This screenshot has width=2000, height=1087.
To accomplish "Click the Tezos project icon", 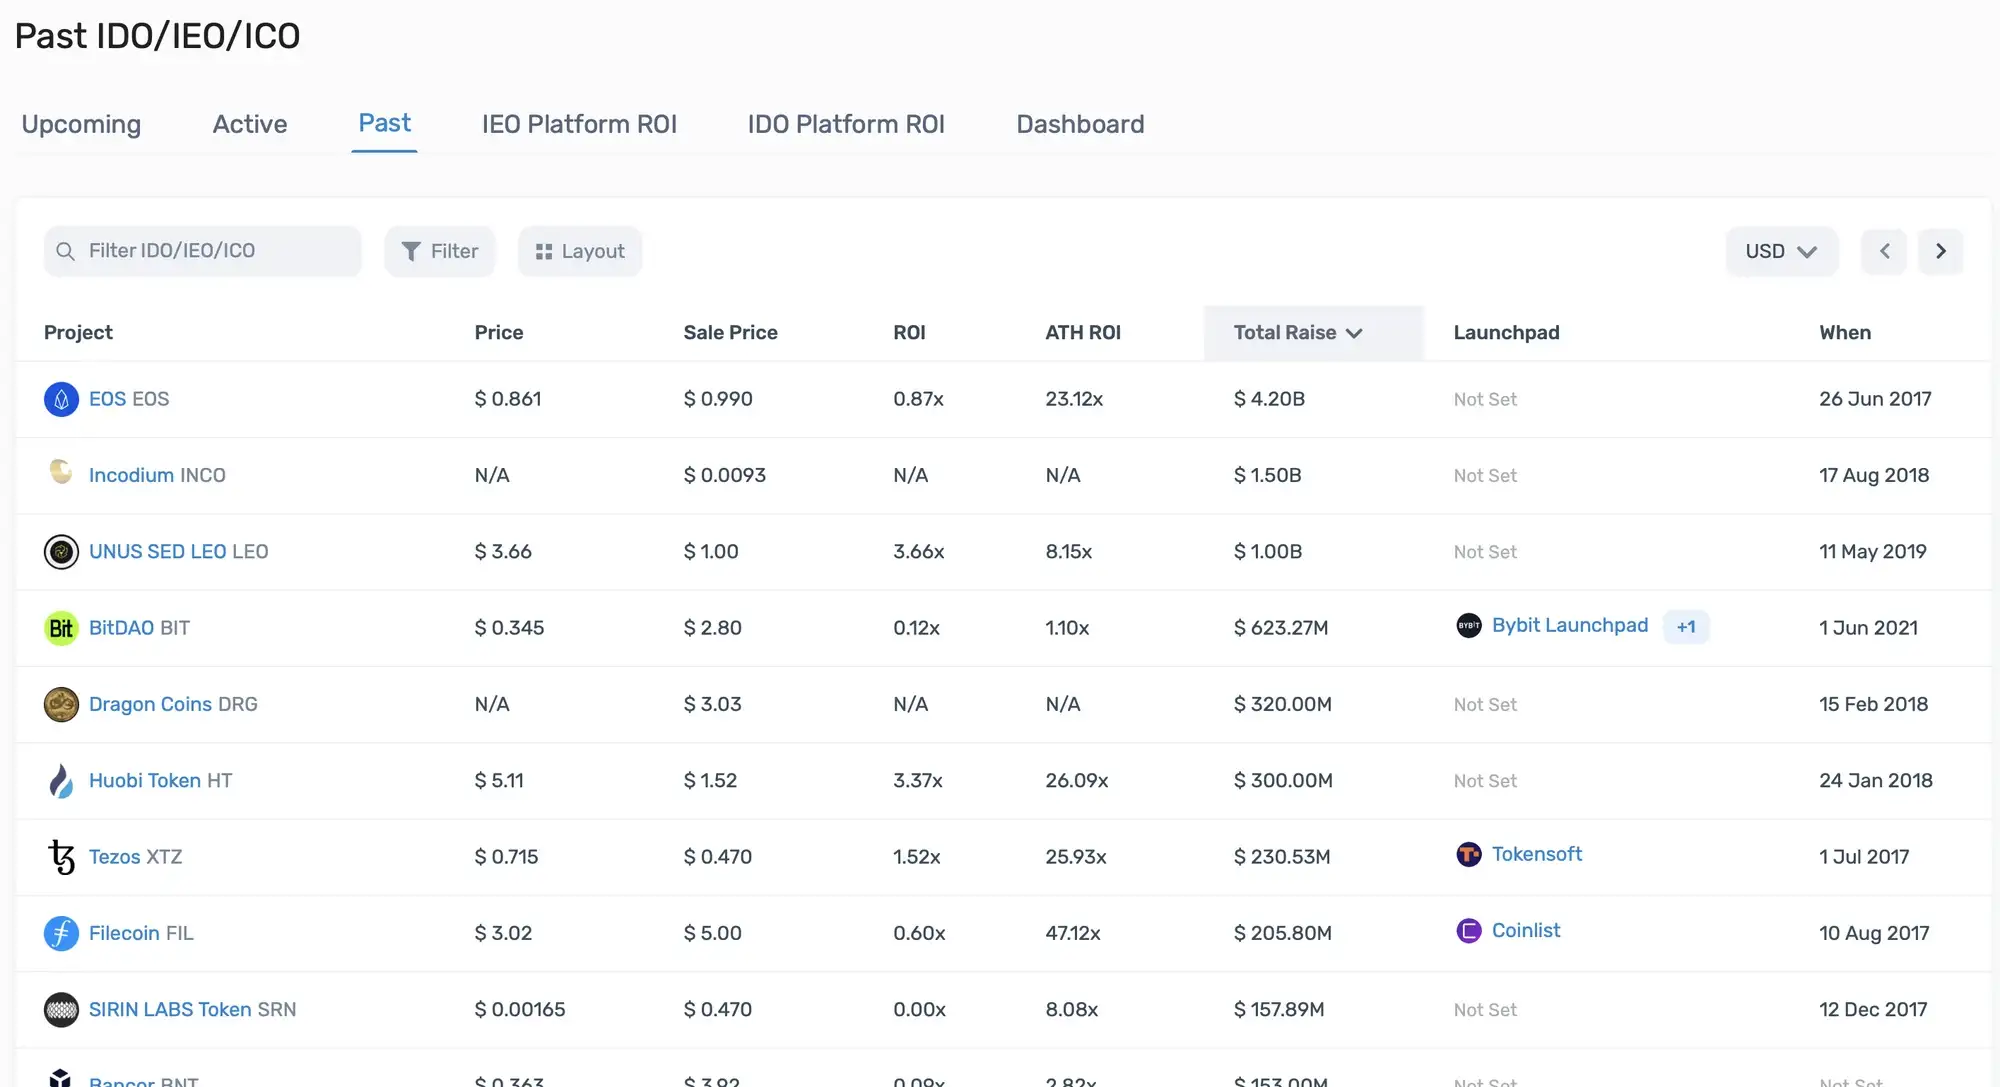I will (60, 854).
